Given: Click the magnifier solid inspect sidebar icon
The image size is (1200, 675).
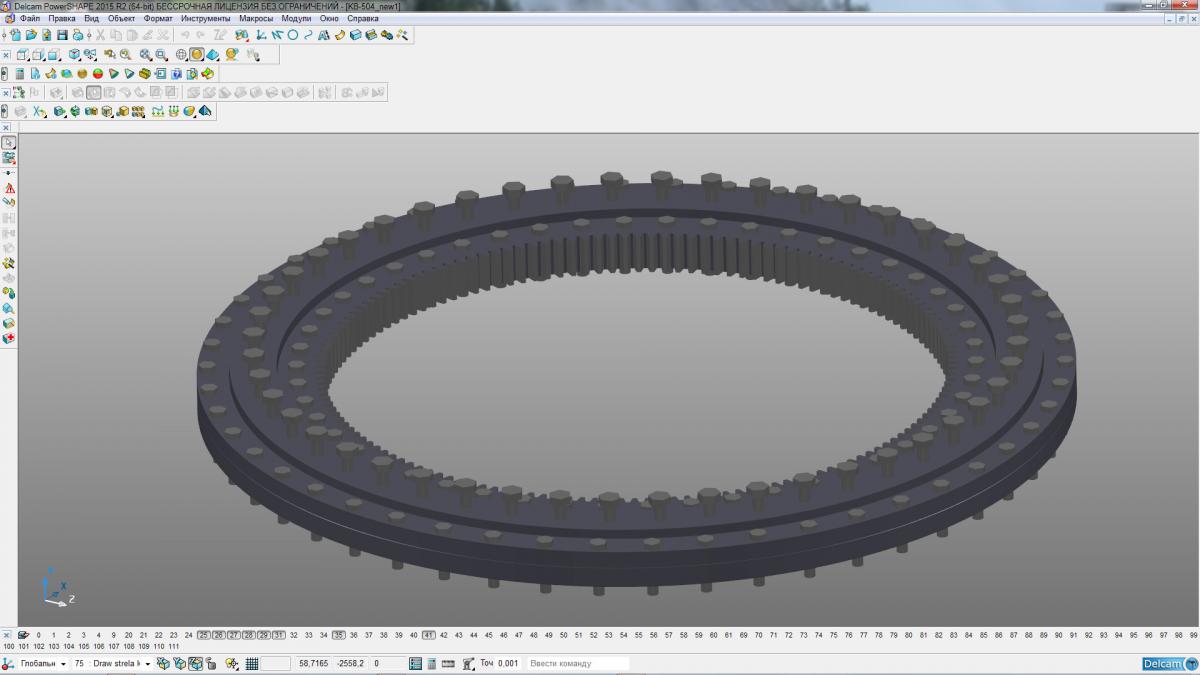Looking at the screenshot, I should pyautogui.click(x=9, y=308).
